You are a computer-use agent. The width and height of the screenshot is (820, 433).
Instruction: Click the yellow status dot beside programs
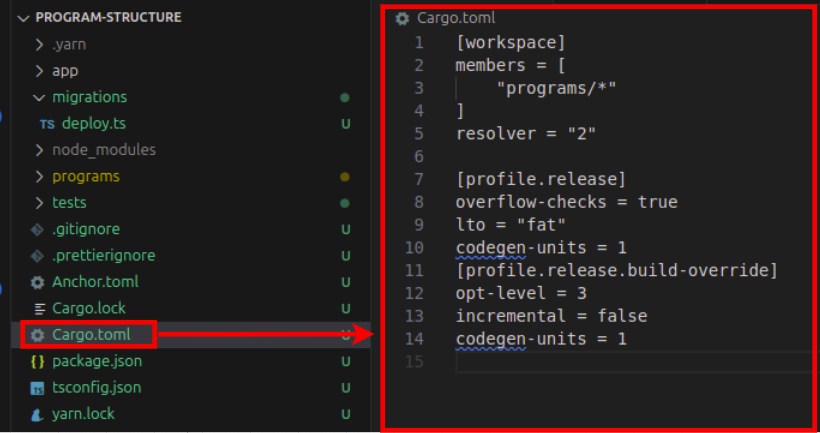coord(345,177)
